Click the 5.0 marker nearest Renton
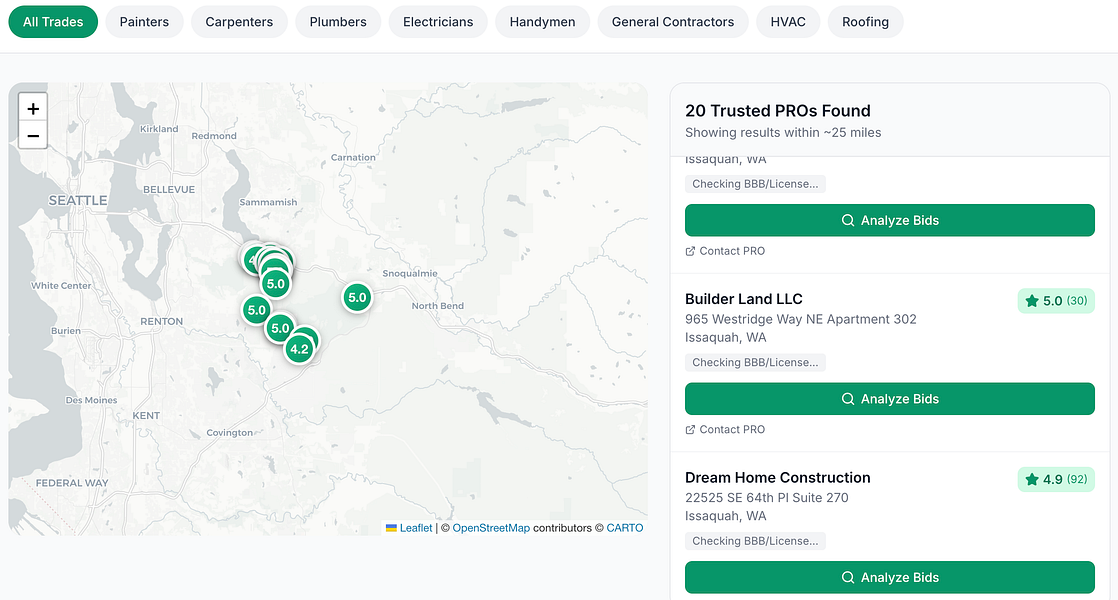 click(x=257, y=310)
